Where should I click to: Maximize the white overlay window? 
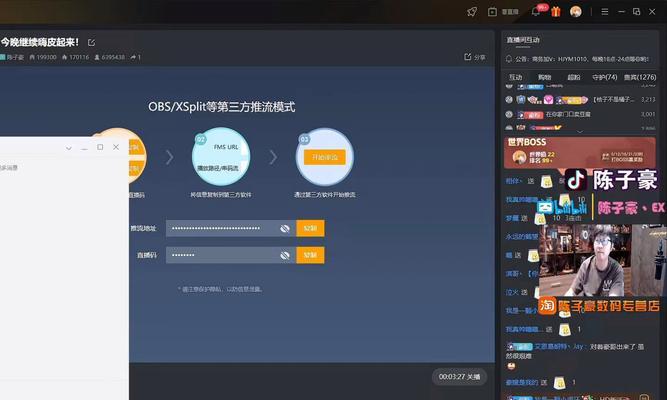pyautogui.click(x=100, y=147)
